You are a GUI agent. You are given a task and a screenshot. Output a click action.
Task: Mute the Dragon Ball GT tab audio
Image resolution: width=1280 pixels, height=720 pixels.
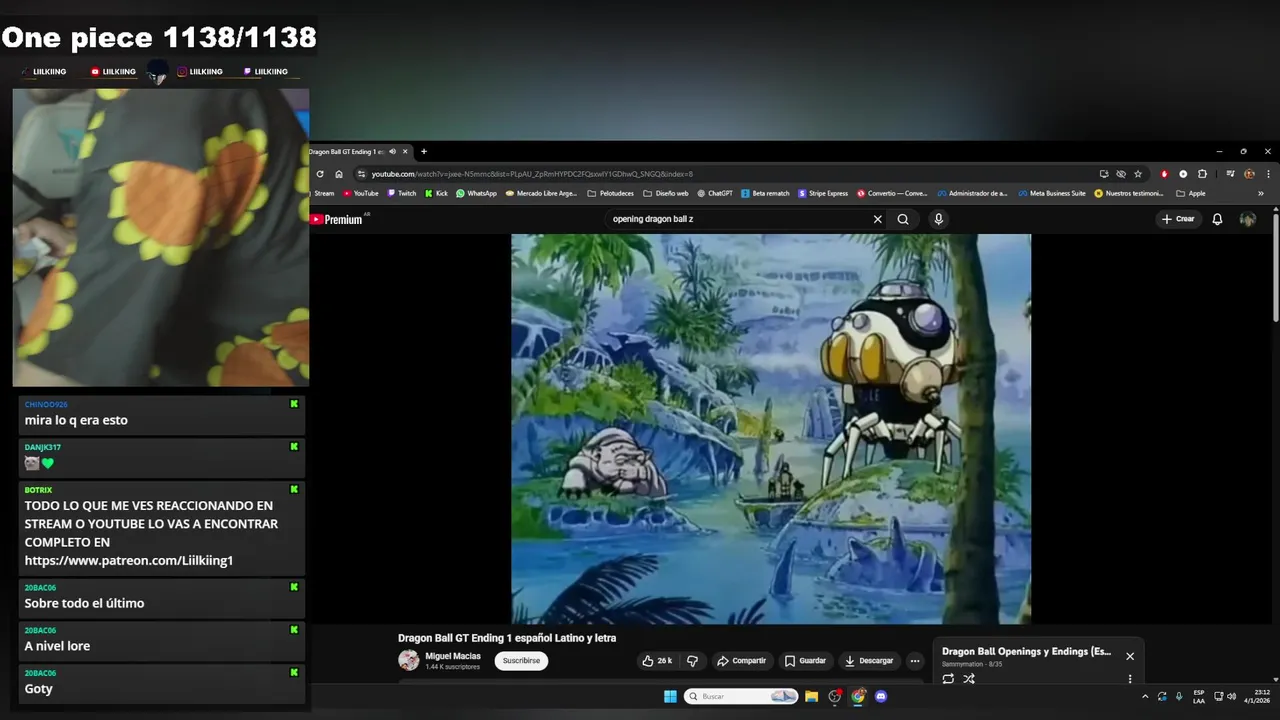pos(392,152)
